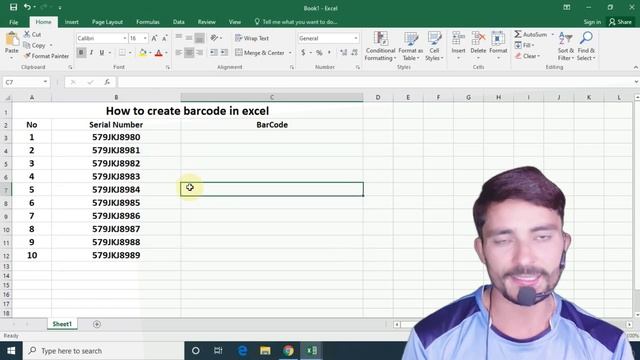This screenshot has height=360, width=640.
Task: Click the Accounting dollar format icon
Action: (303, 53)
